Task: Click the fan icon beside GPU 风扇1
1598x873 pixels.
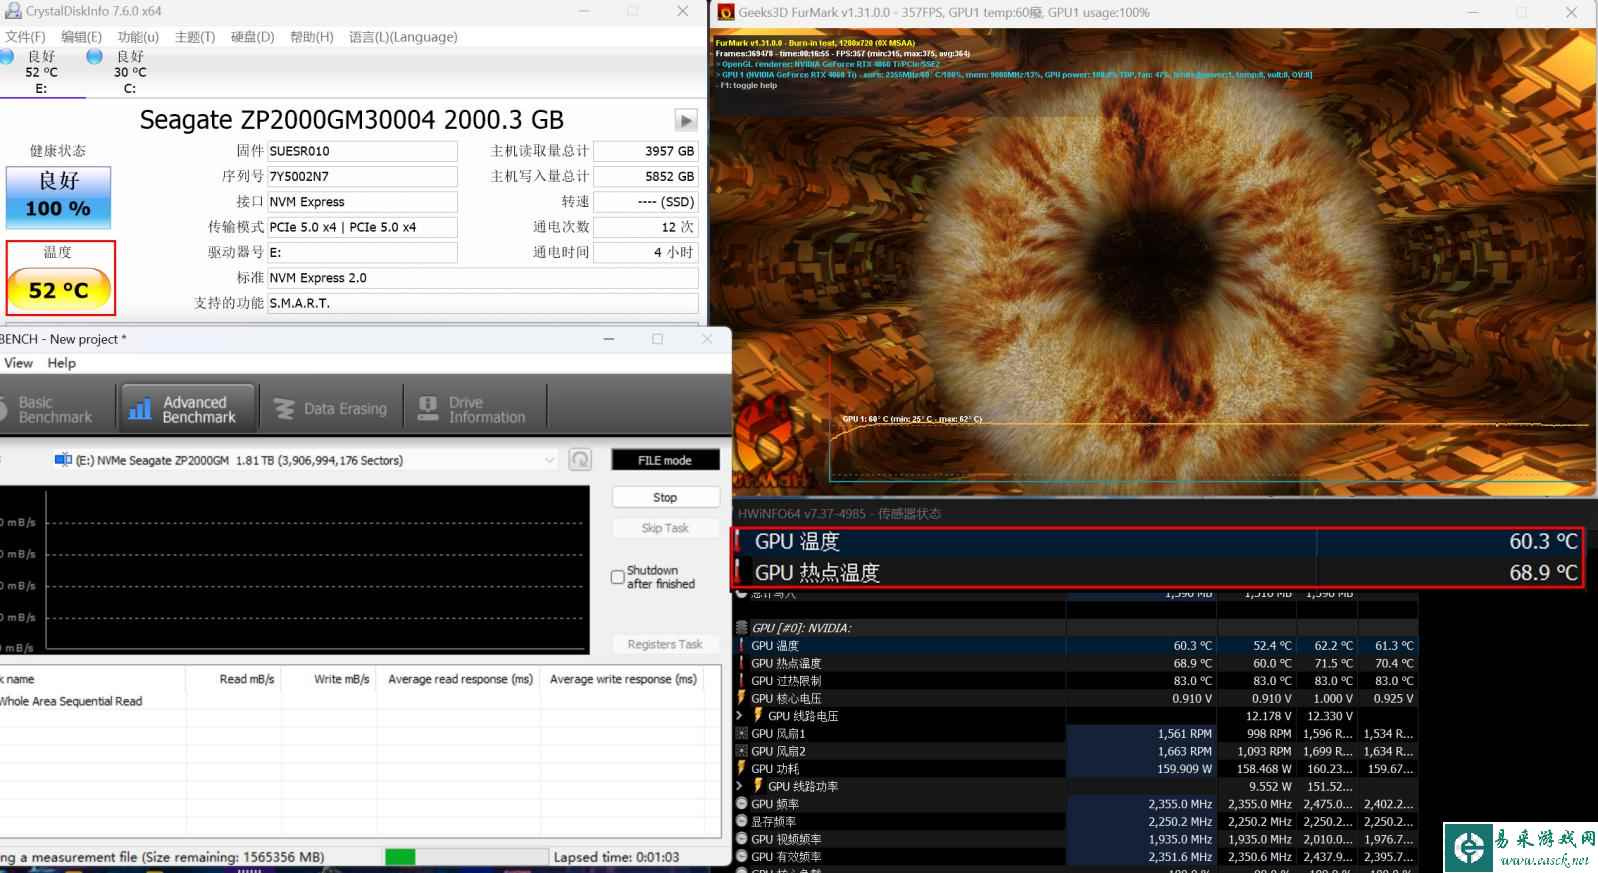Action: [741, 733]
